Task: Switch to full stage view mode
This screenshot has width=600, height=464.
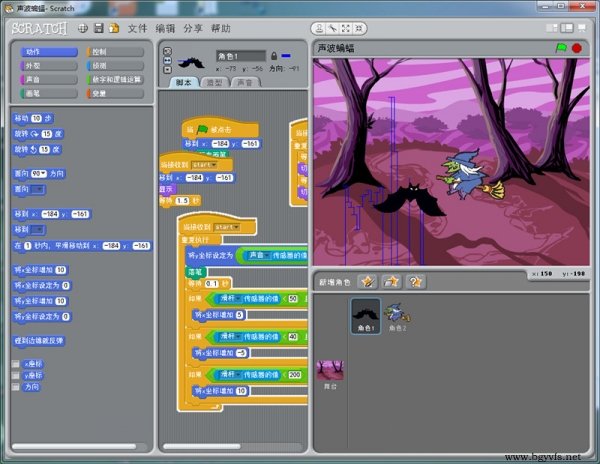Action: coord(567,28)
